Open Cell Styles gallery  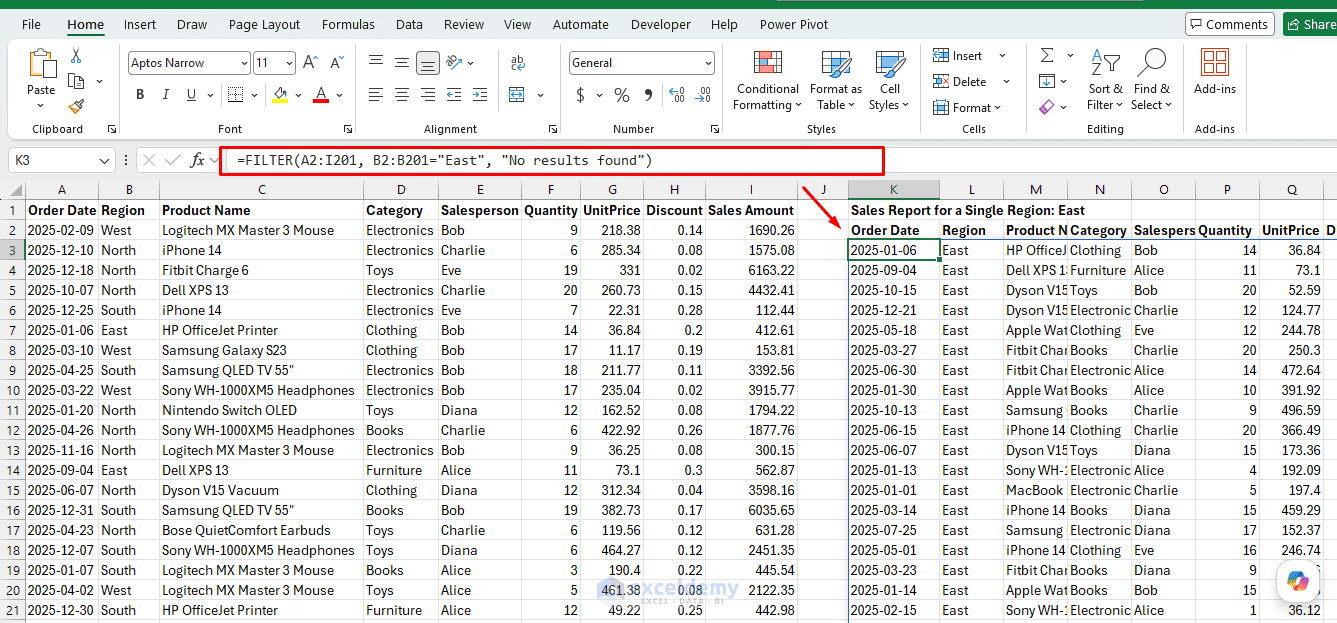(x=889, y=80)
